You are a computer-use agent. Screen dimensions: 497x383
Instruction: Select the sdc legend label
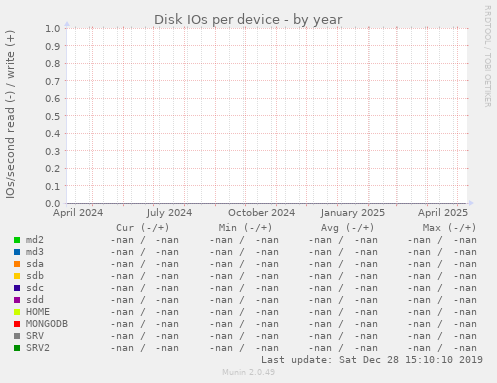click(x=35, y=288)
